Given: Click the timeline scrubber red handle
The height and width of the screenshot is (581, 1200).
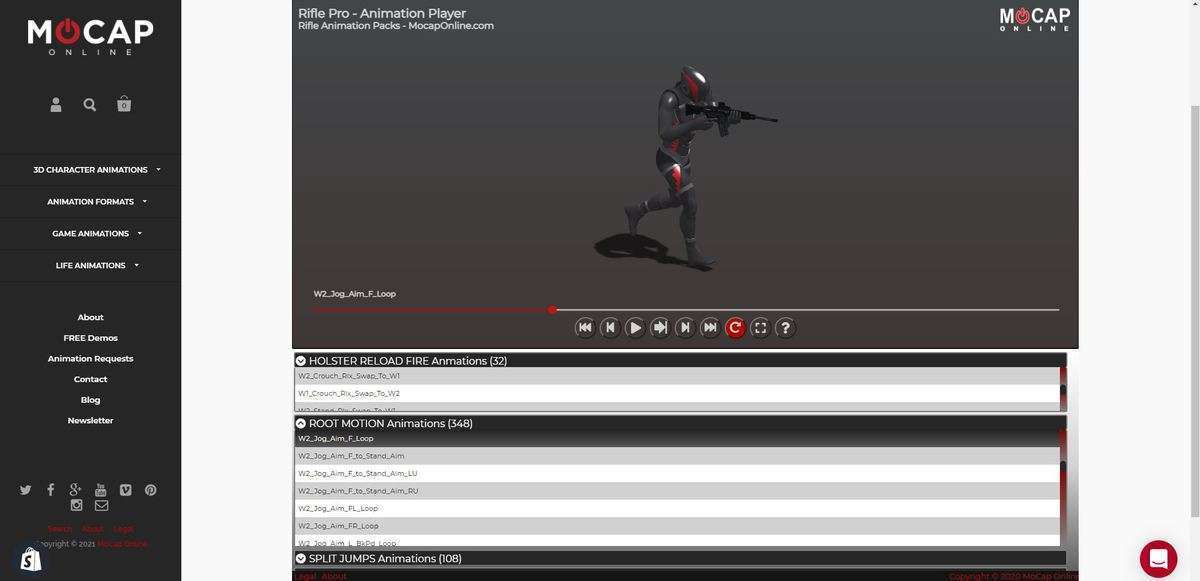Looking at the screenshot, I should 552,310.
